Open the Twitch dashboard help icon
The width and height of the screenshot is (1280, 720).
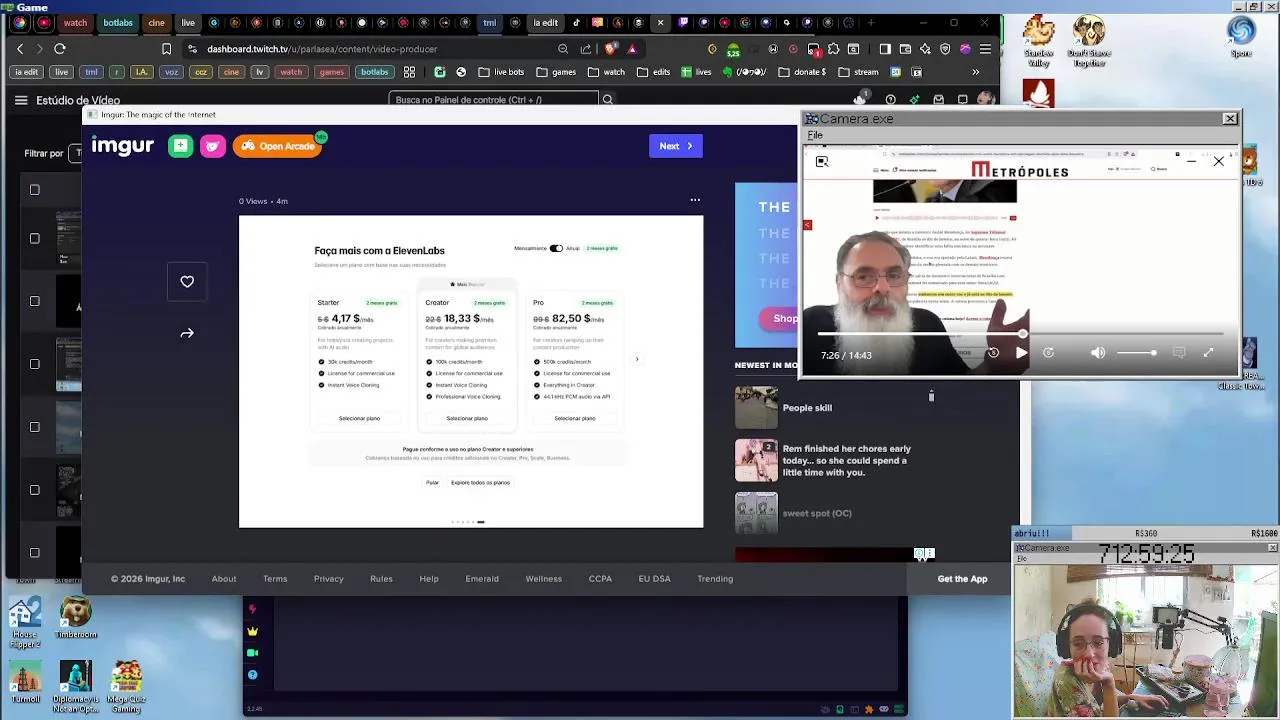[x=890, y=100]
